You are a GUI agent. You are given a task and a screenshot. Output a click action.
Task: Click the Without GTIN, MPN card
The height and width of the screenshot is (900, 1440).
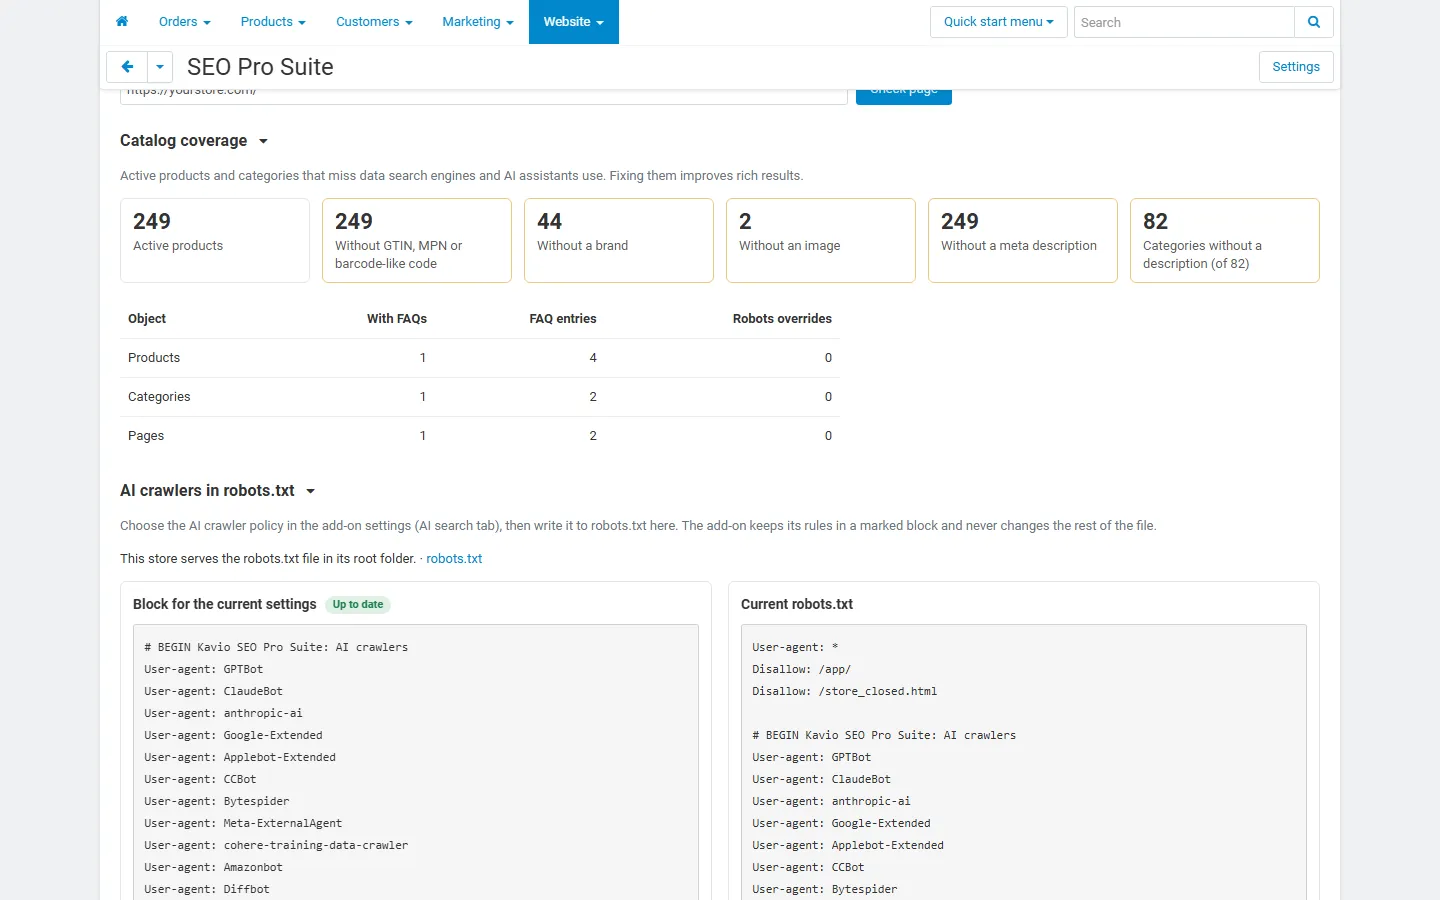pyautogui.click(x=417, y=240)
